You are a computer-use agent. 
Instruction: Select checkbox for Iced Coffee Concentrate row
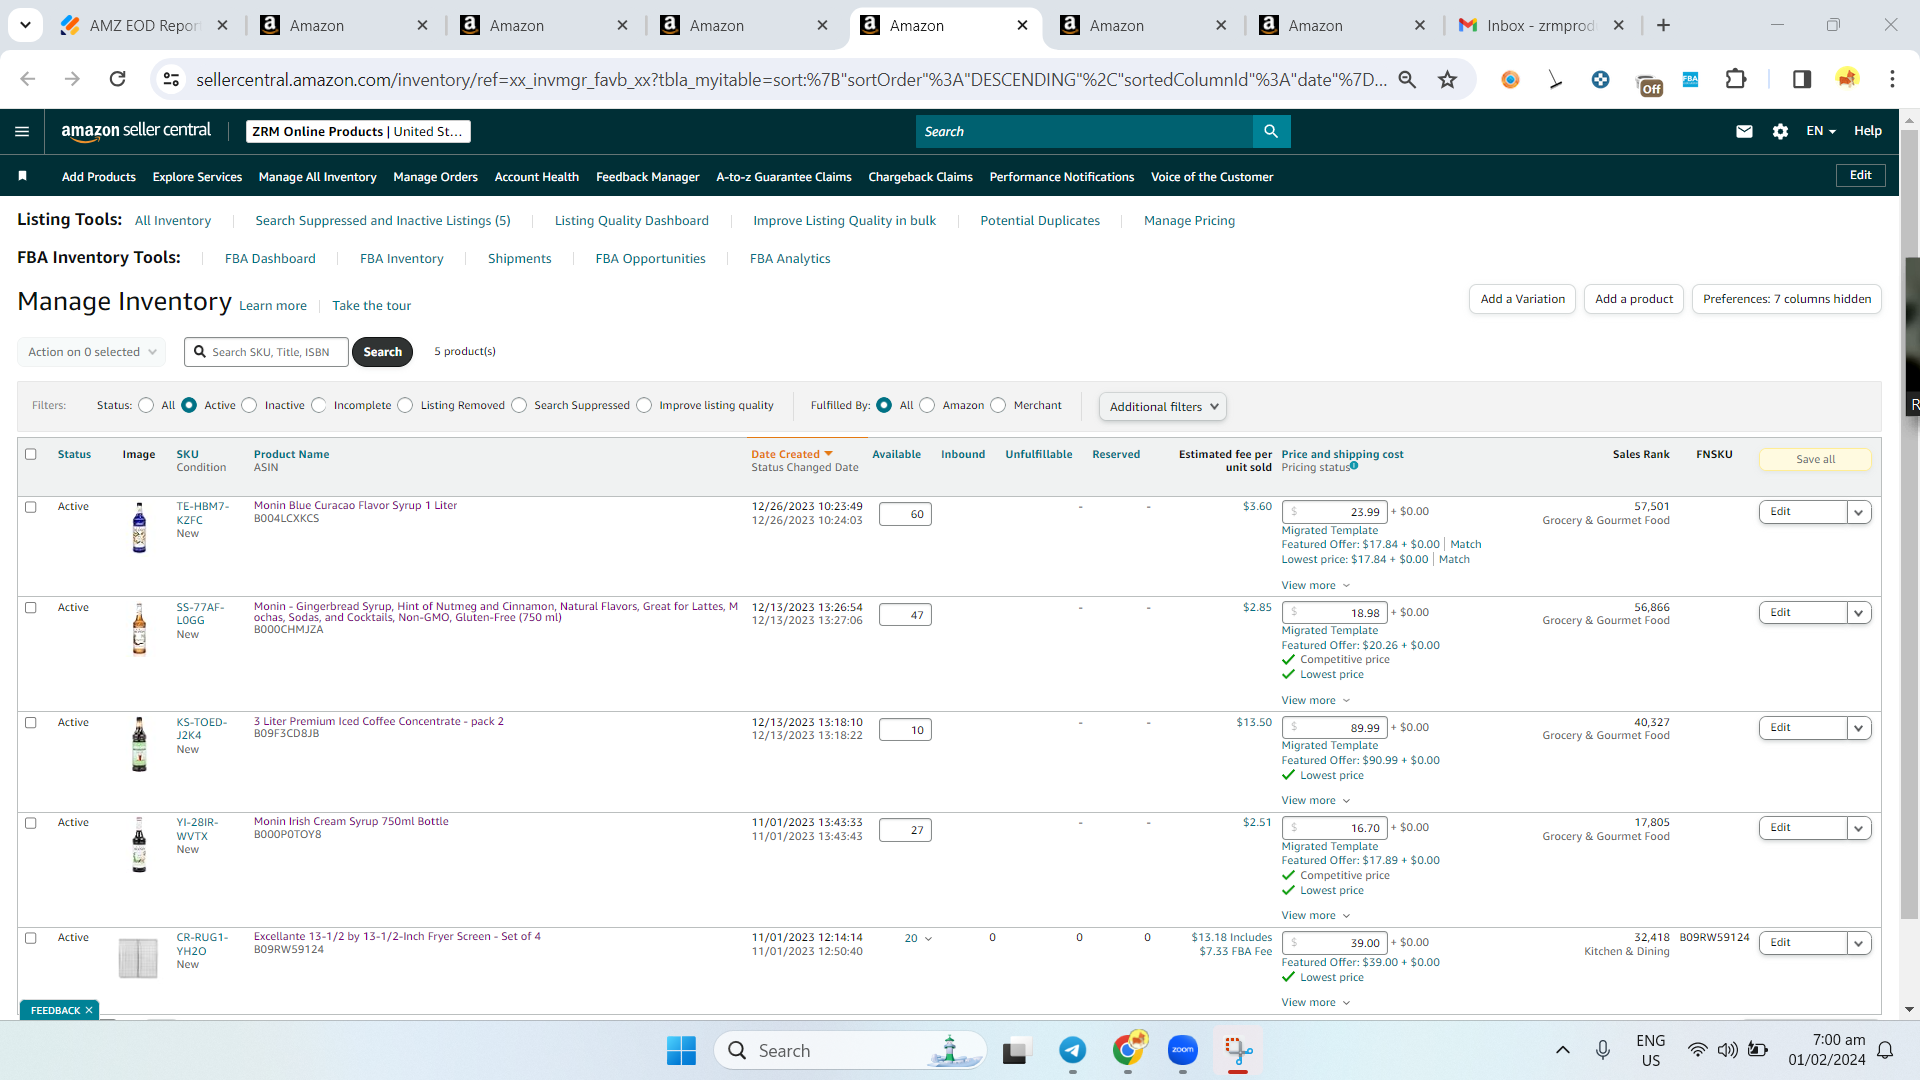(x=31, y=723)
